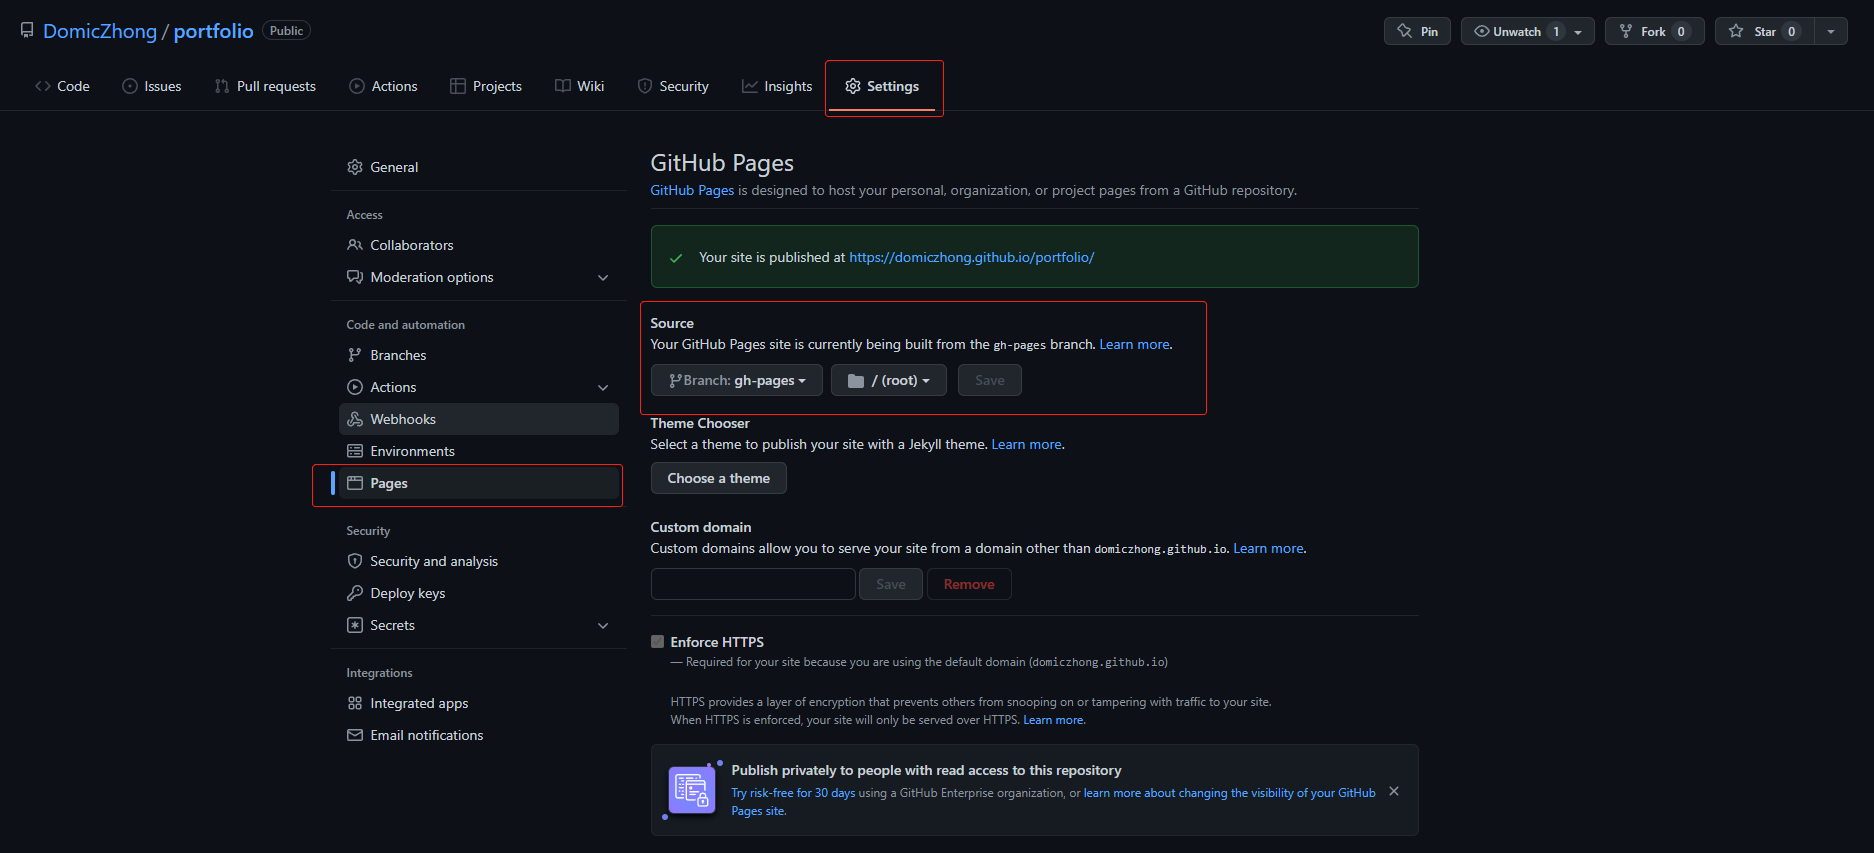This screenshot has width=1874, height=853.
Task: Click Learn more about HTTPS enforcement
Action: tap(1053, 720)
